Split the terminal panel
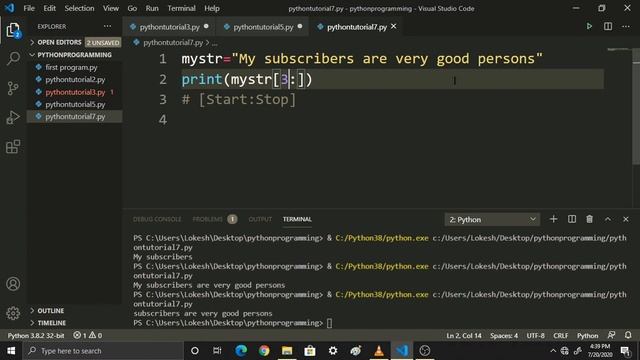640x360 pixels. (572, 219)
